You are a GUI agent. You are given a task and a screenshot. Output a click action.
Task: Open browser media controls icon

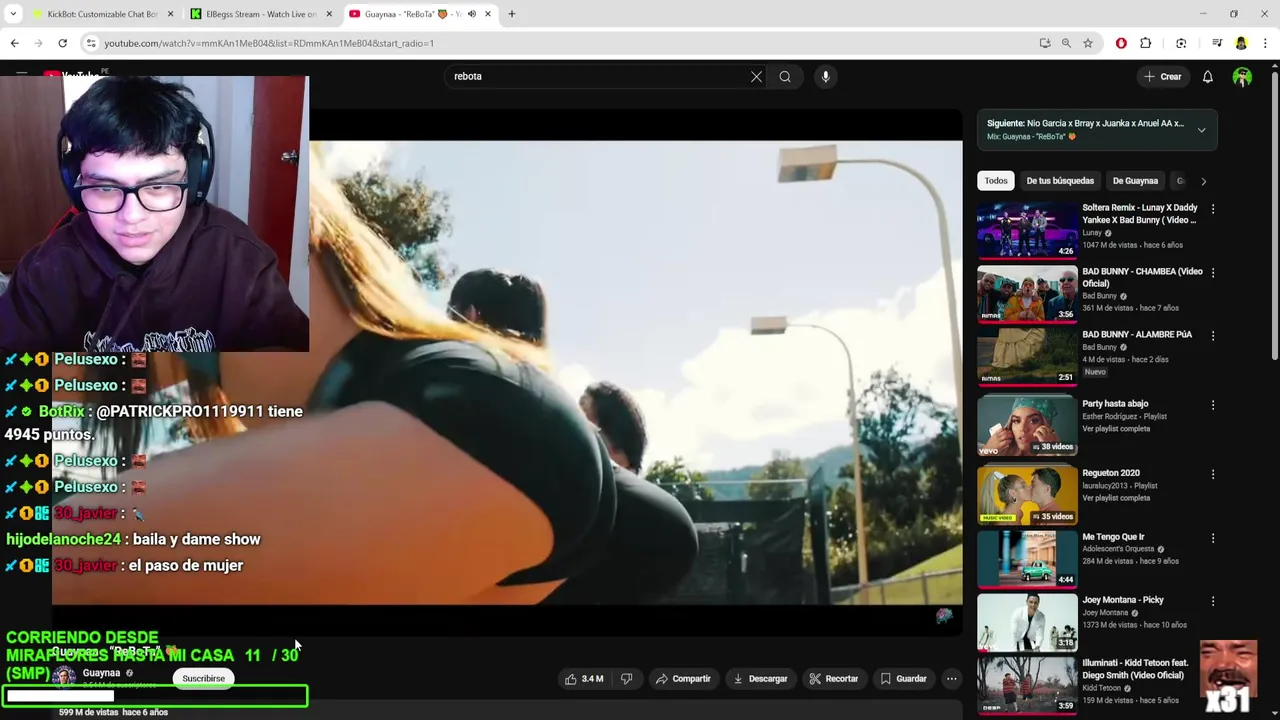coord(1217,43)
